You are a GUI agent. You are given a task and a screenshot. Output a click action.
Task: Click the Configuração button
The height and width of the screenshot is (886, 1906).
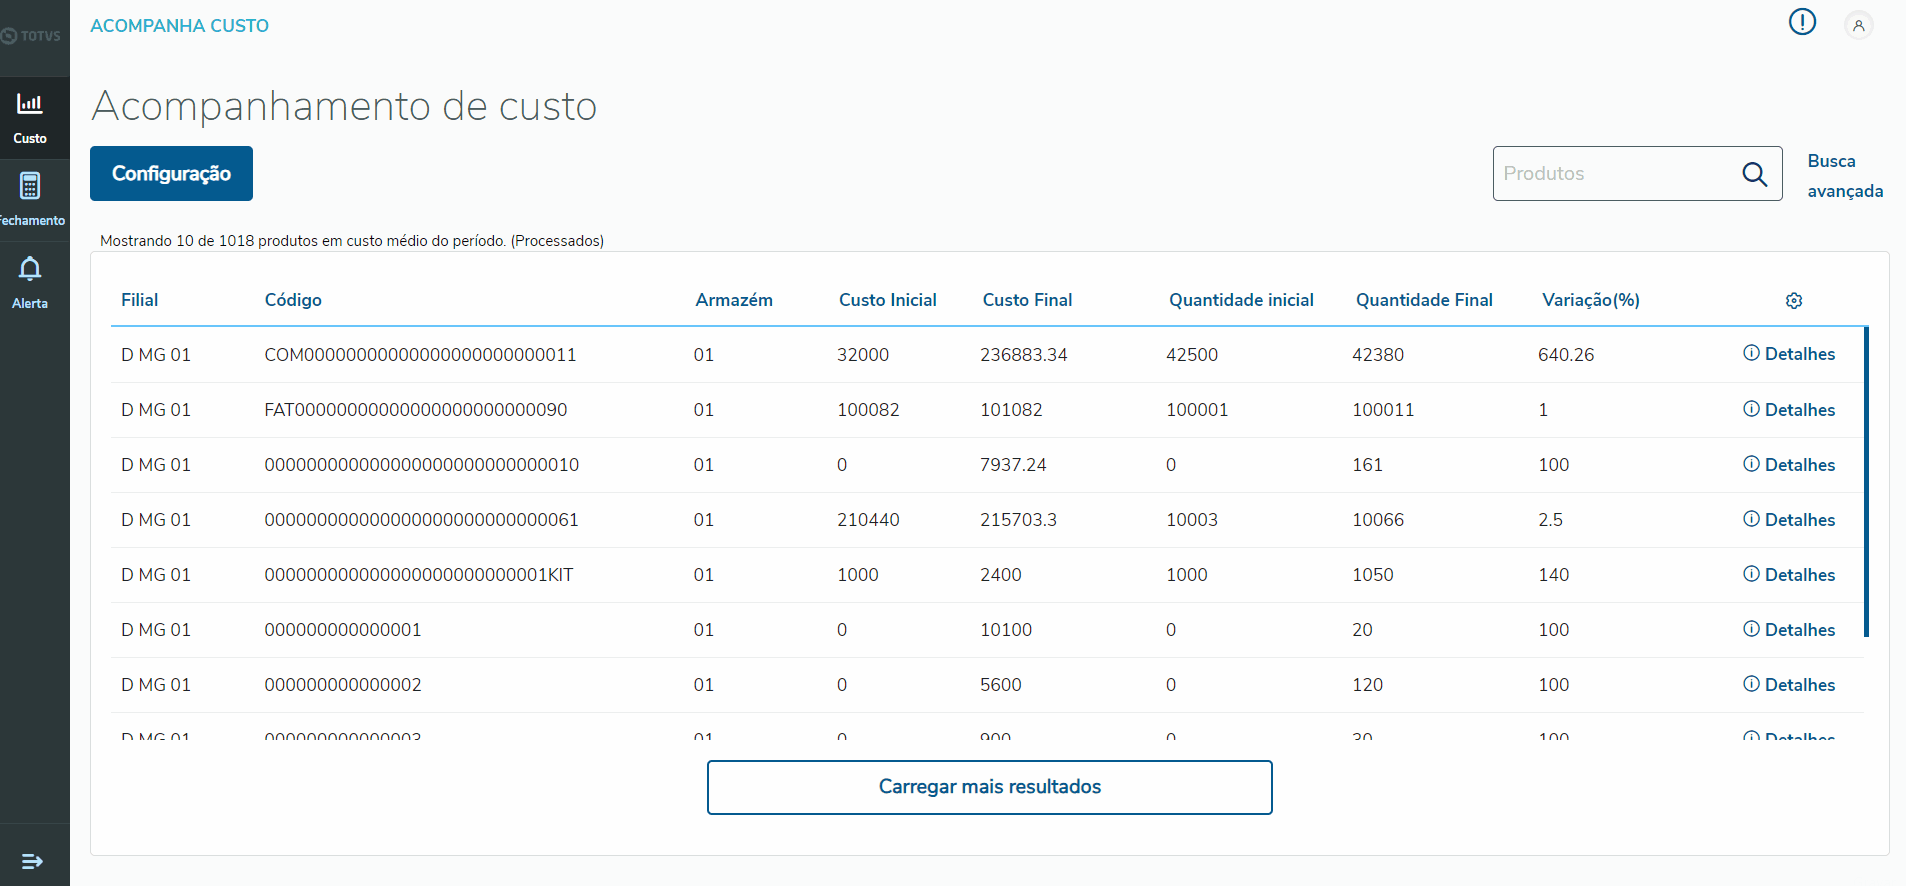coord(171,174)
